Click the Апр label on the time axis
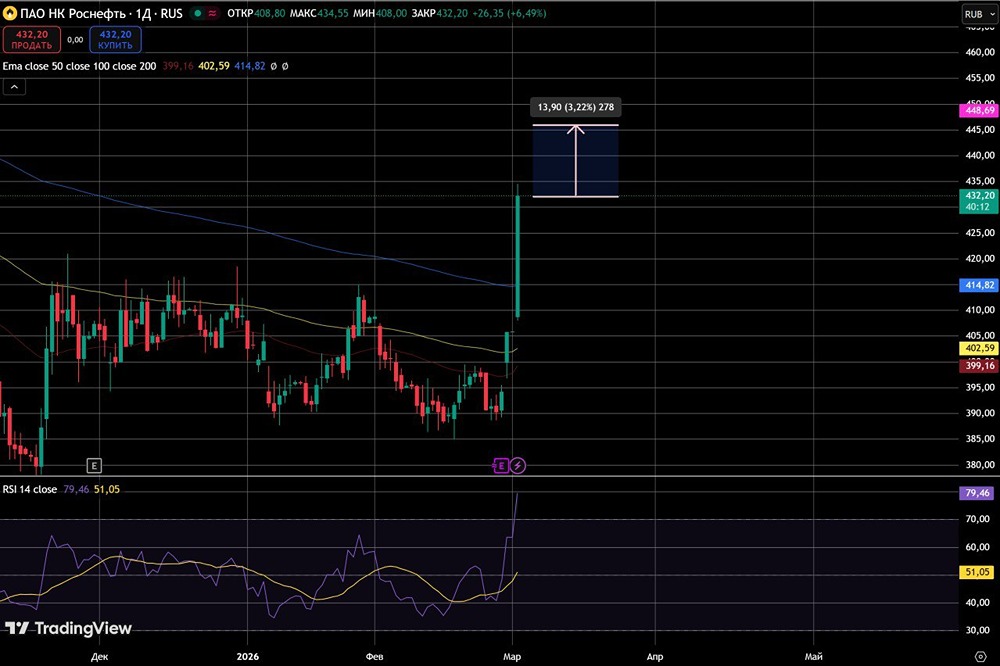This screenshot has width=1000, height=666. click(x=655, y=656)
